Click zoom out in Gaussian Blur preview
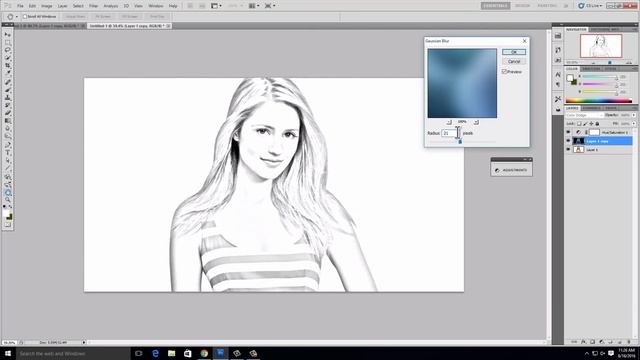Viewport: 640px width, 360px height. pyautogui.click(x=449, y=122)
